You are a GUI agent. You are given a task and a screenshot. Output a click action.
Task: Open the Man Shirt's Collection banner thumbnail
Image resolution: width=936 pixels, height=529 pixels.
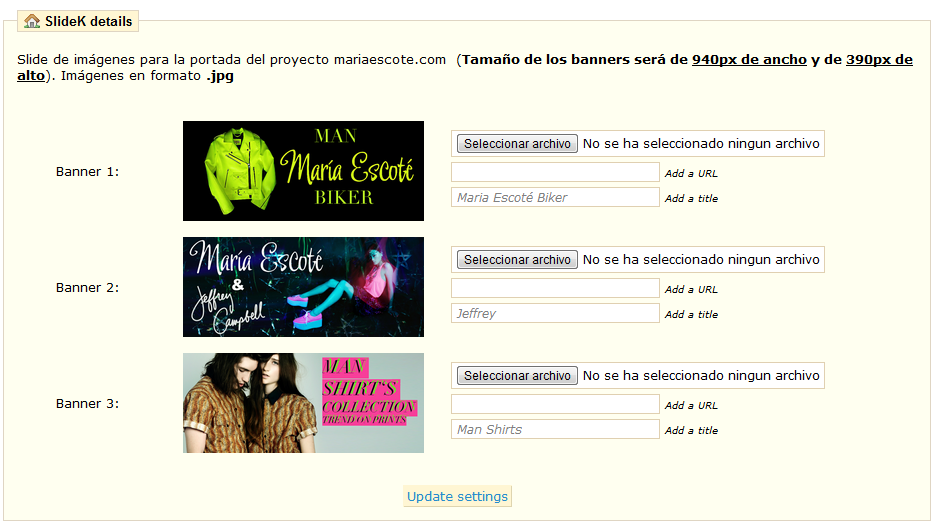pos(303,403)
